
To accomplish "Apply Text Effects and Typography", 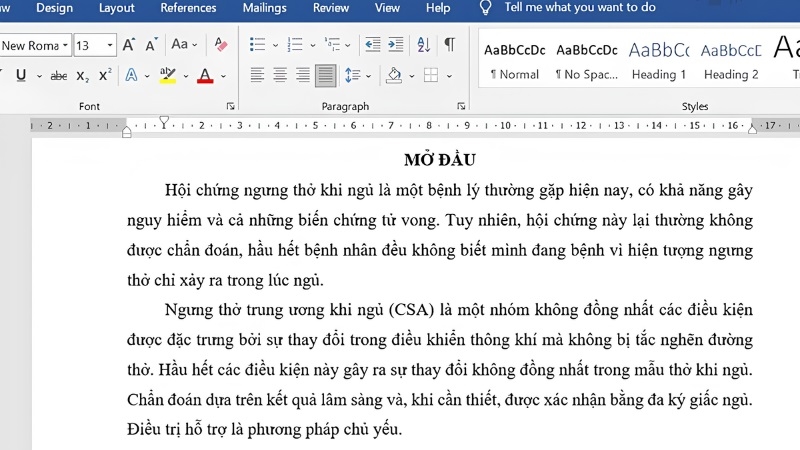I will 132,76.
